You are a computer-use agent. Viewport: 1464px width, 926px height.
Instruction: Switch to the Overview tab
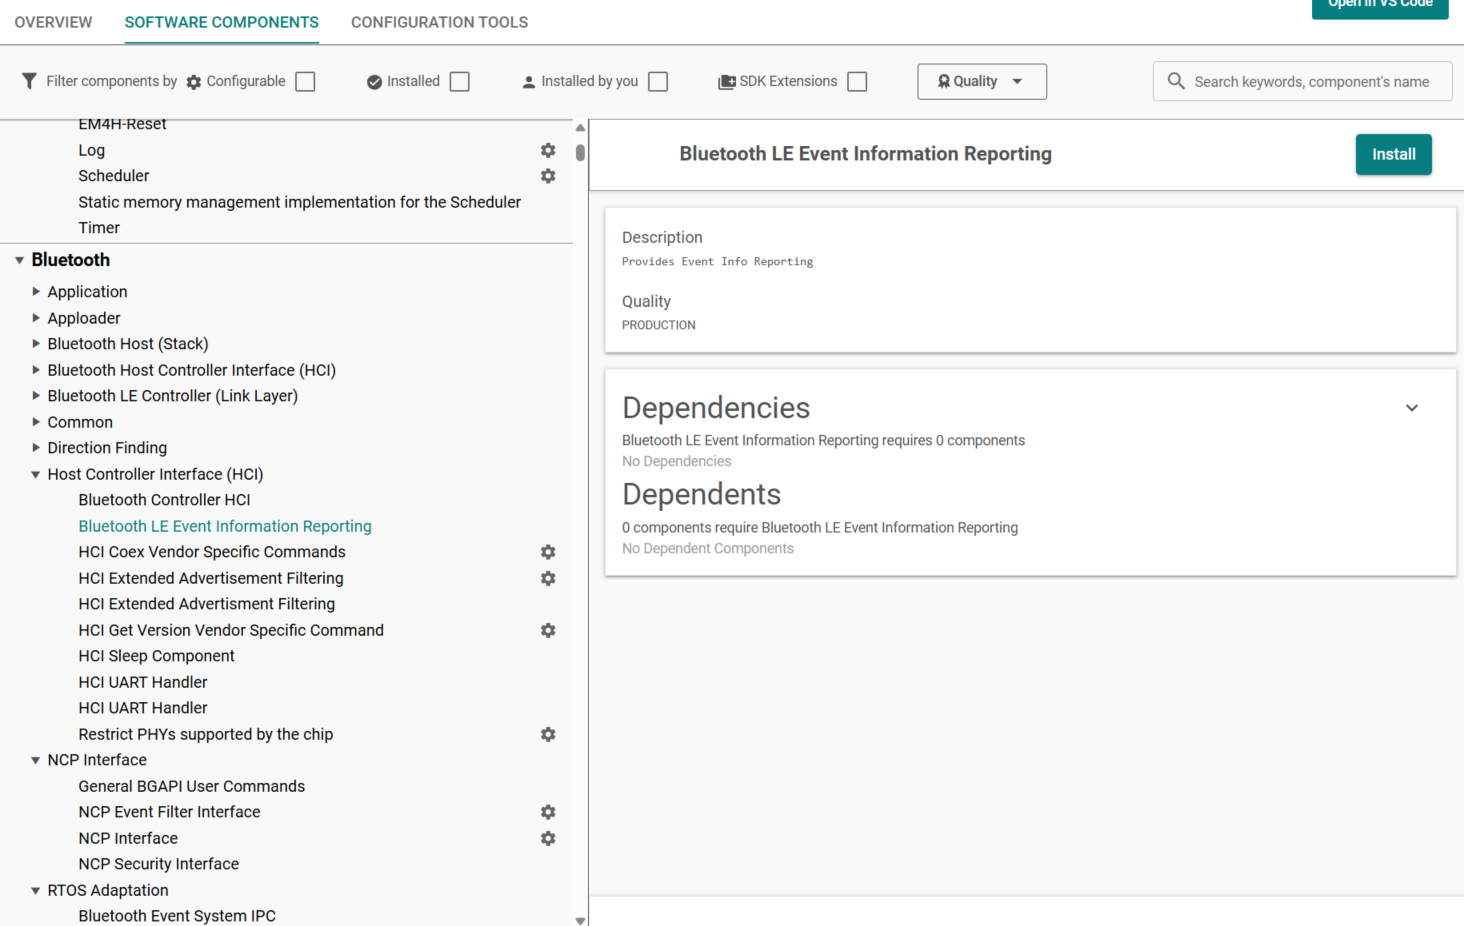click(53, 22)
